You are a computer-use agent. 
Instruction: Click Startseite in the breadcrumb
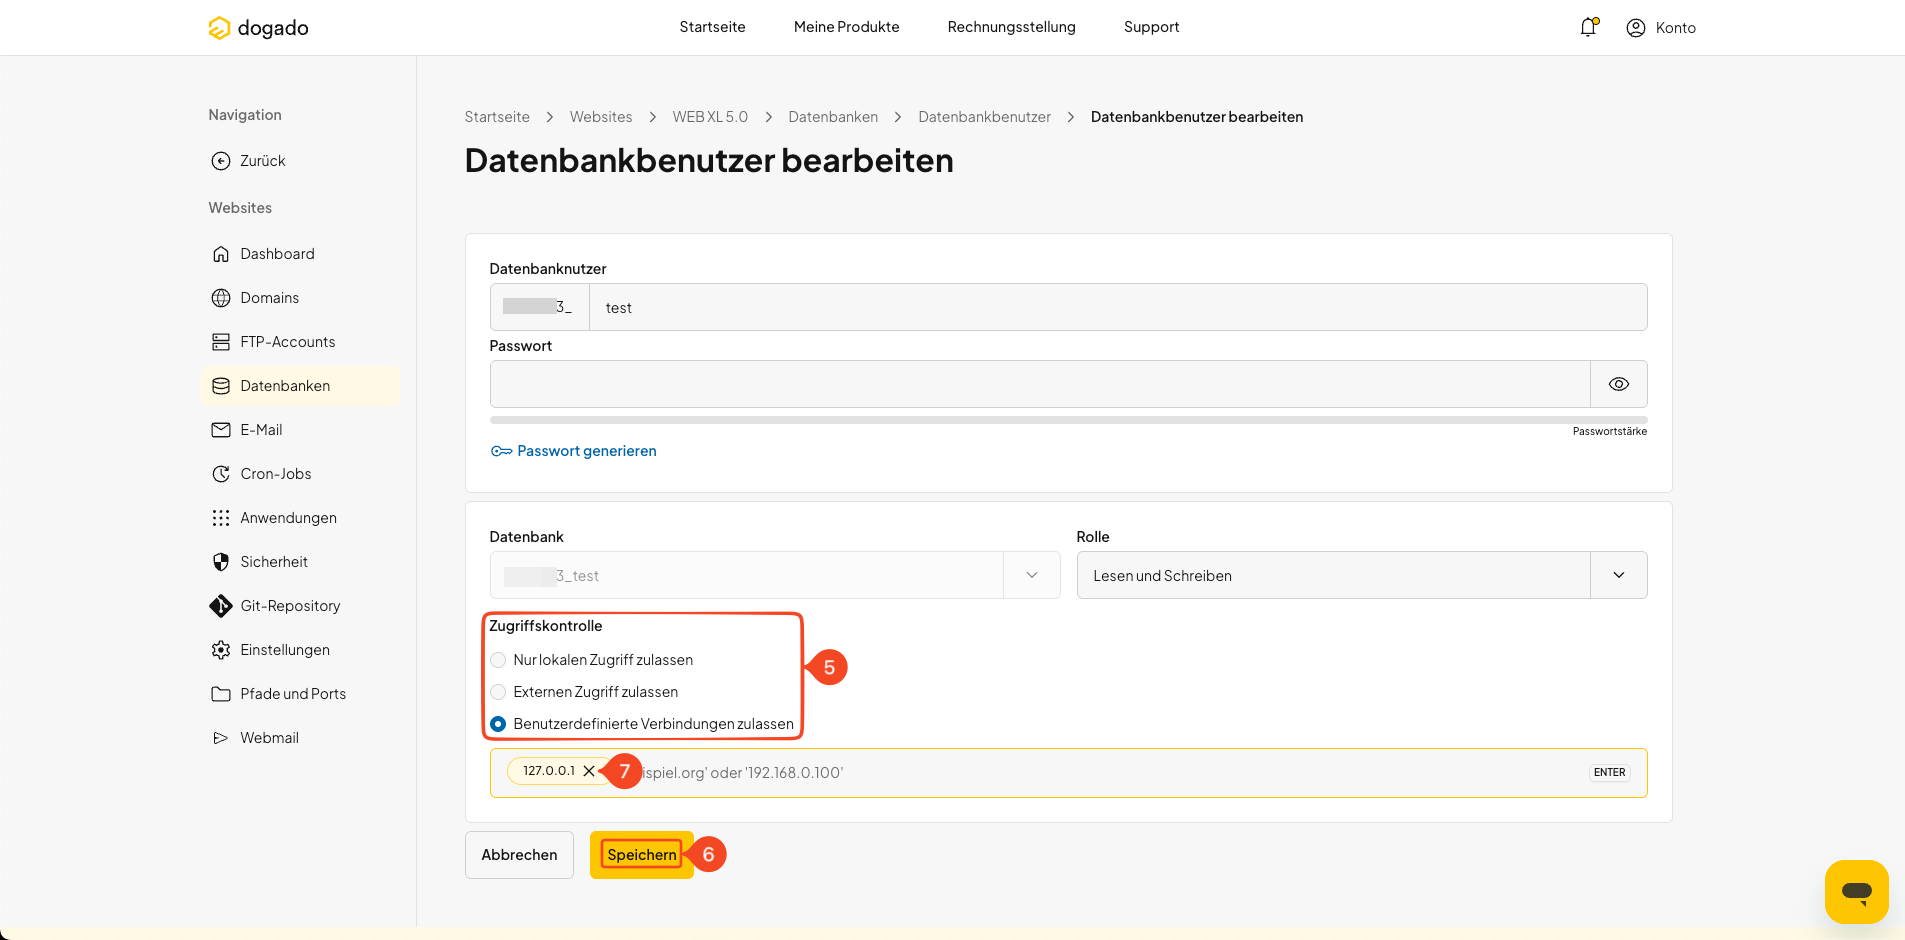pos(497,117)
